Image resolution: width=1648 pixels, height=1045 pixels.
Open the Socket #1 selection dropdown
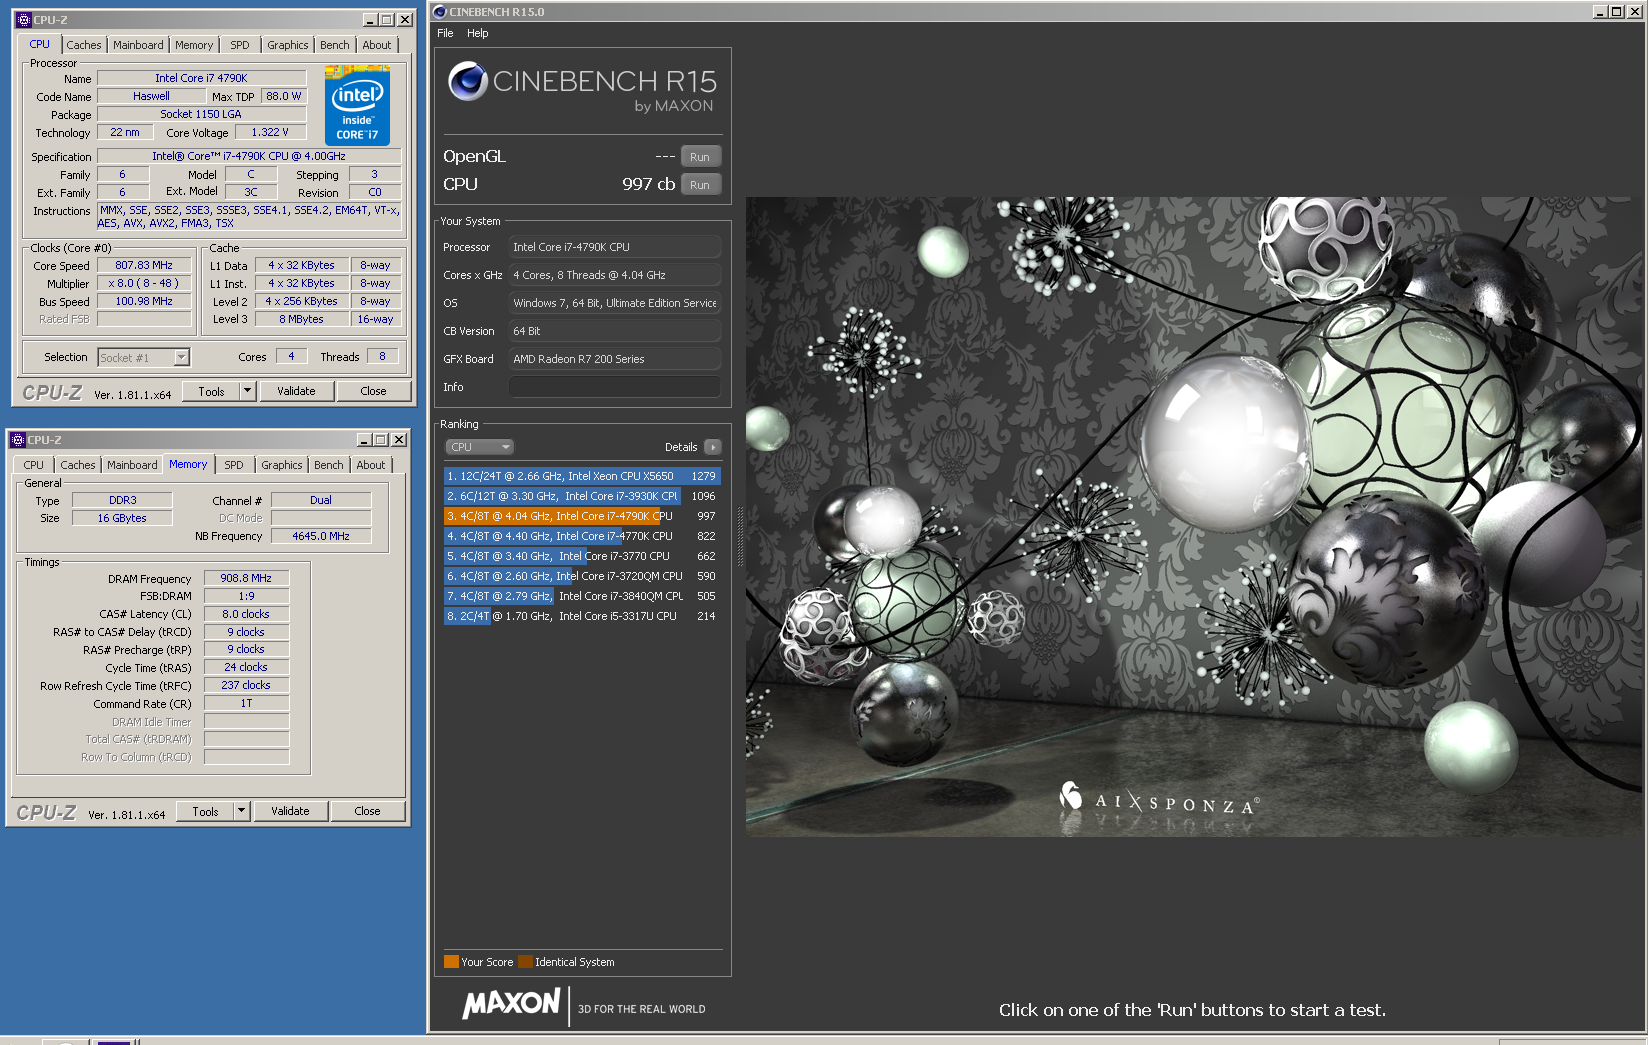(x=181, y=358)
